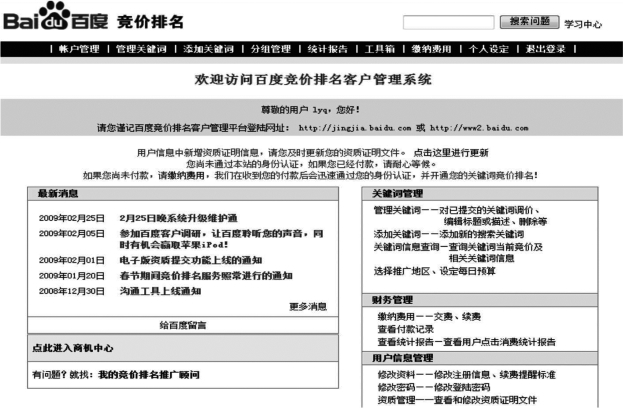Click the 2009年02月25日 date text
Screen dimensions: 623x408
coord(72,218)
